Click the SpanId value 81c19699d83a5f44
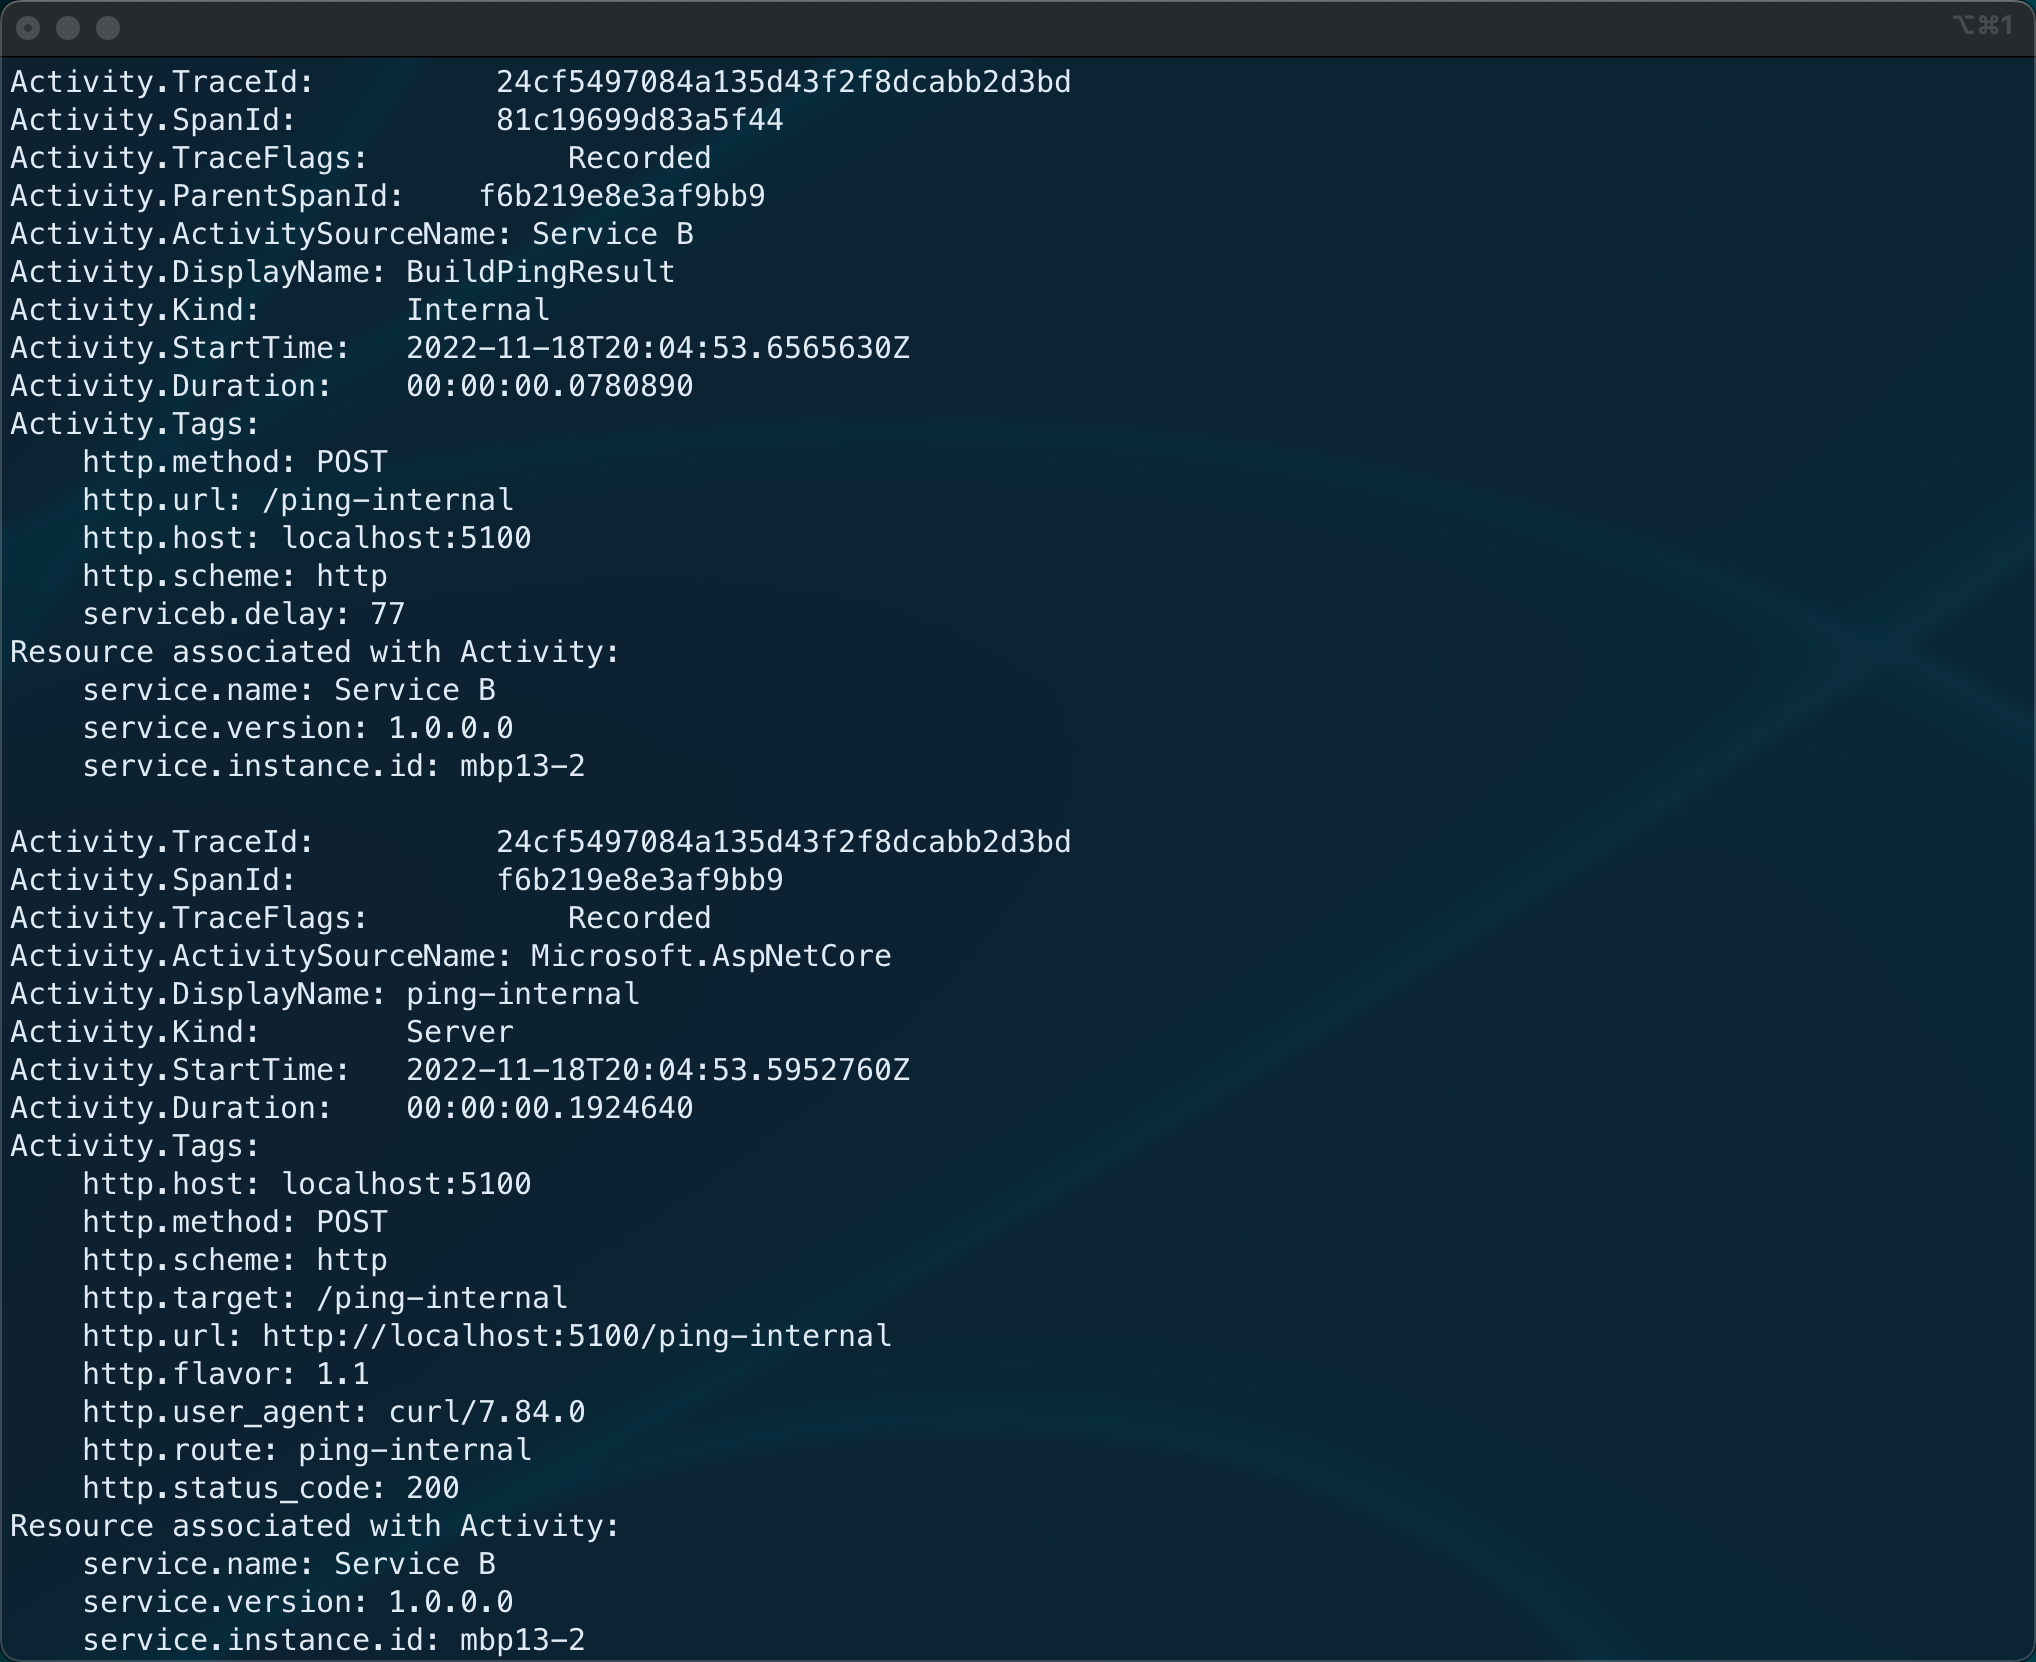The width and height of the screenshot is (2036, 1662). [x=639, y=120]
